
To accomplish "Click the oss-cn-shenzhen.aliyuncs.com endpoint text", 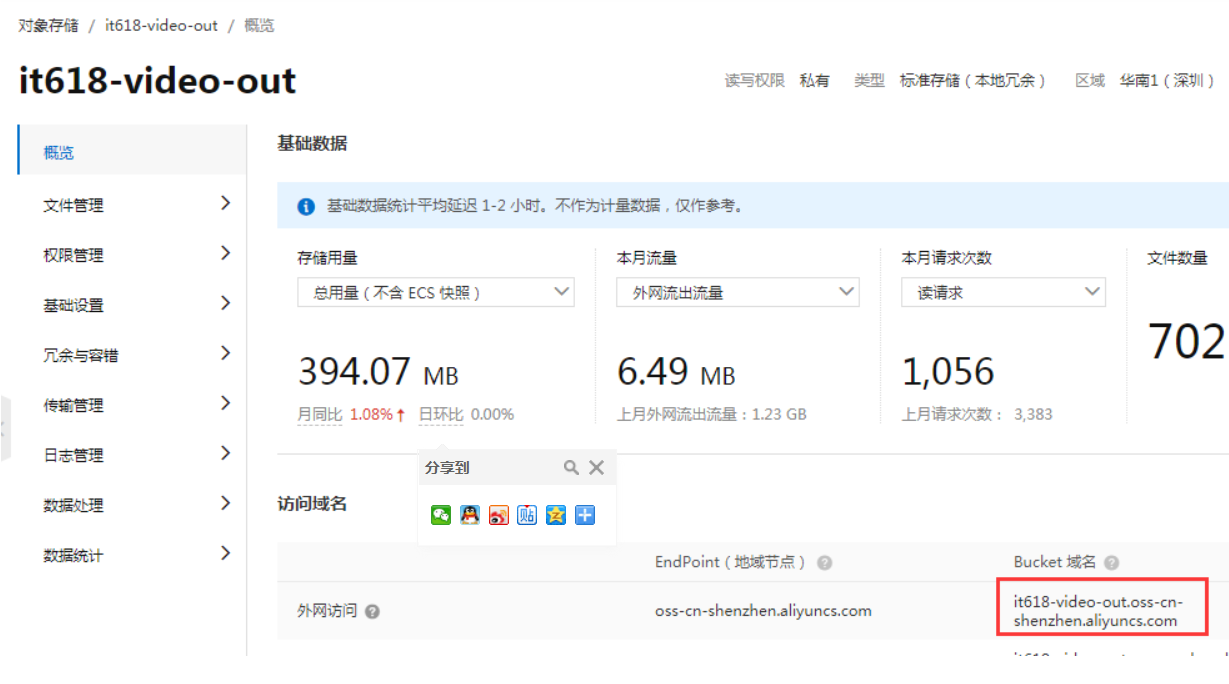I will coord(763,610).
